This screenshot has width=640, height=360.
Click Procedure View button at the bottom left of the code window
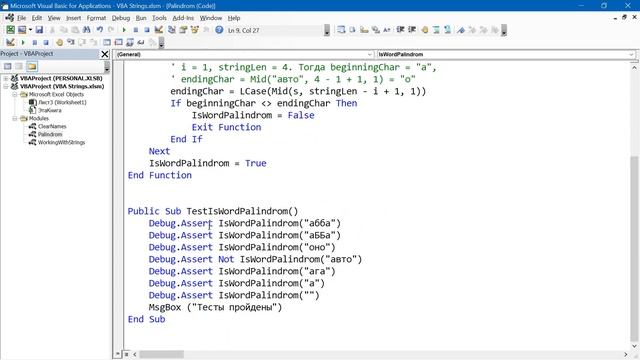pyautogui.click(x=118, y=354)
